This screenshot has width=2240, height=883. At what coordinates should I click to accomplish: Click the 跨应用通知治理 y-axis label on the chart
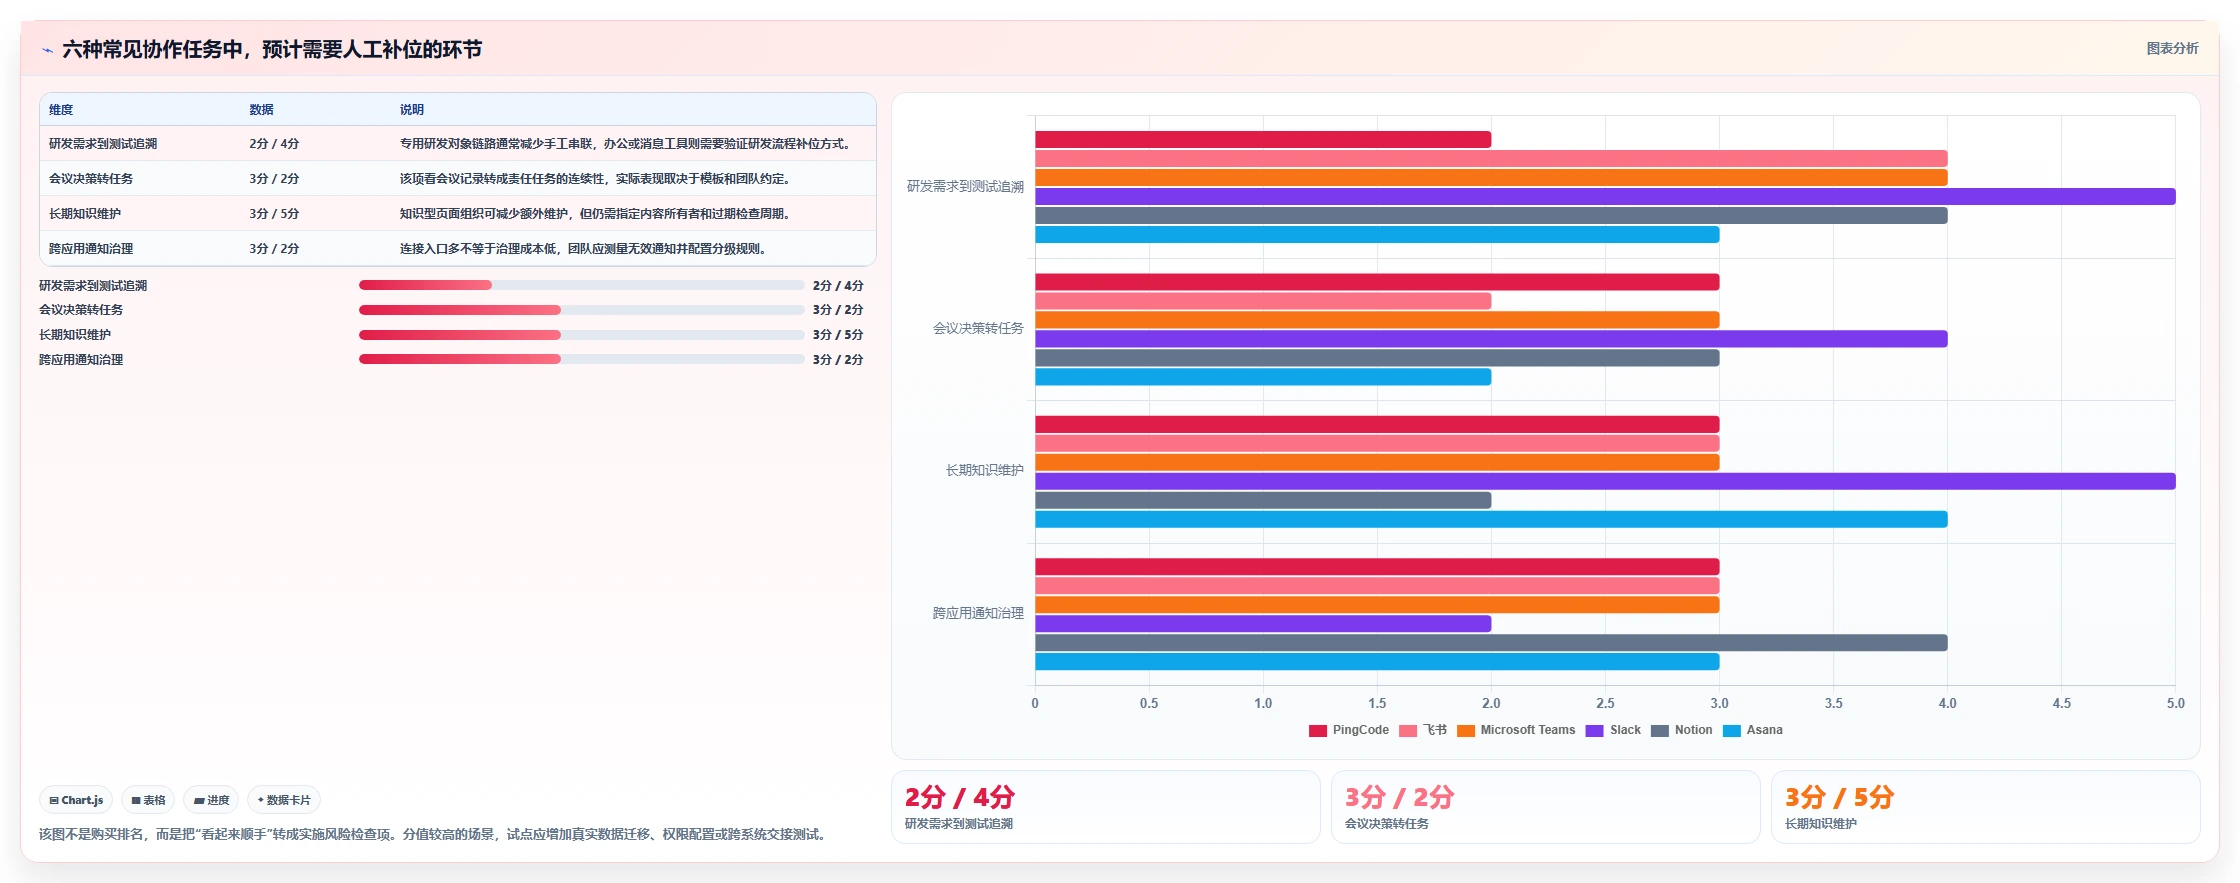coord(978,614)
